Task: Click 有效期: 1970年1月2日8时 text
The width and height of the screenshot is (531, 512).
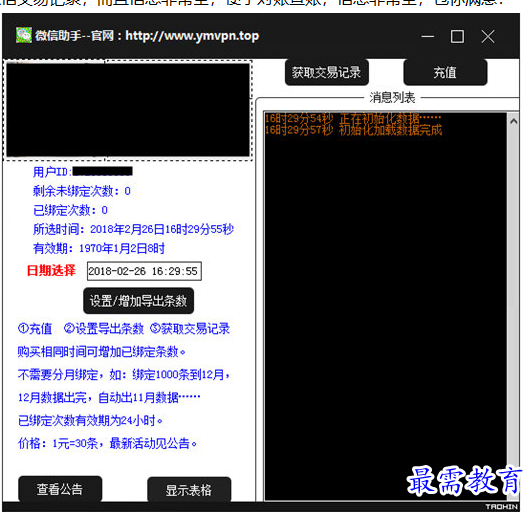Action: click(x=99, y=249)
